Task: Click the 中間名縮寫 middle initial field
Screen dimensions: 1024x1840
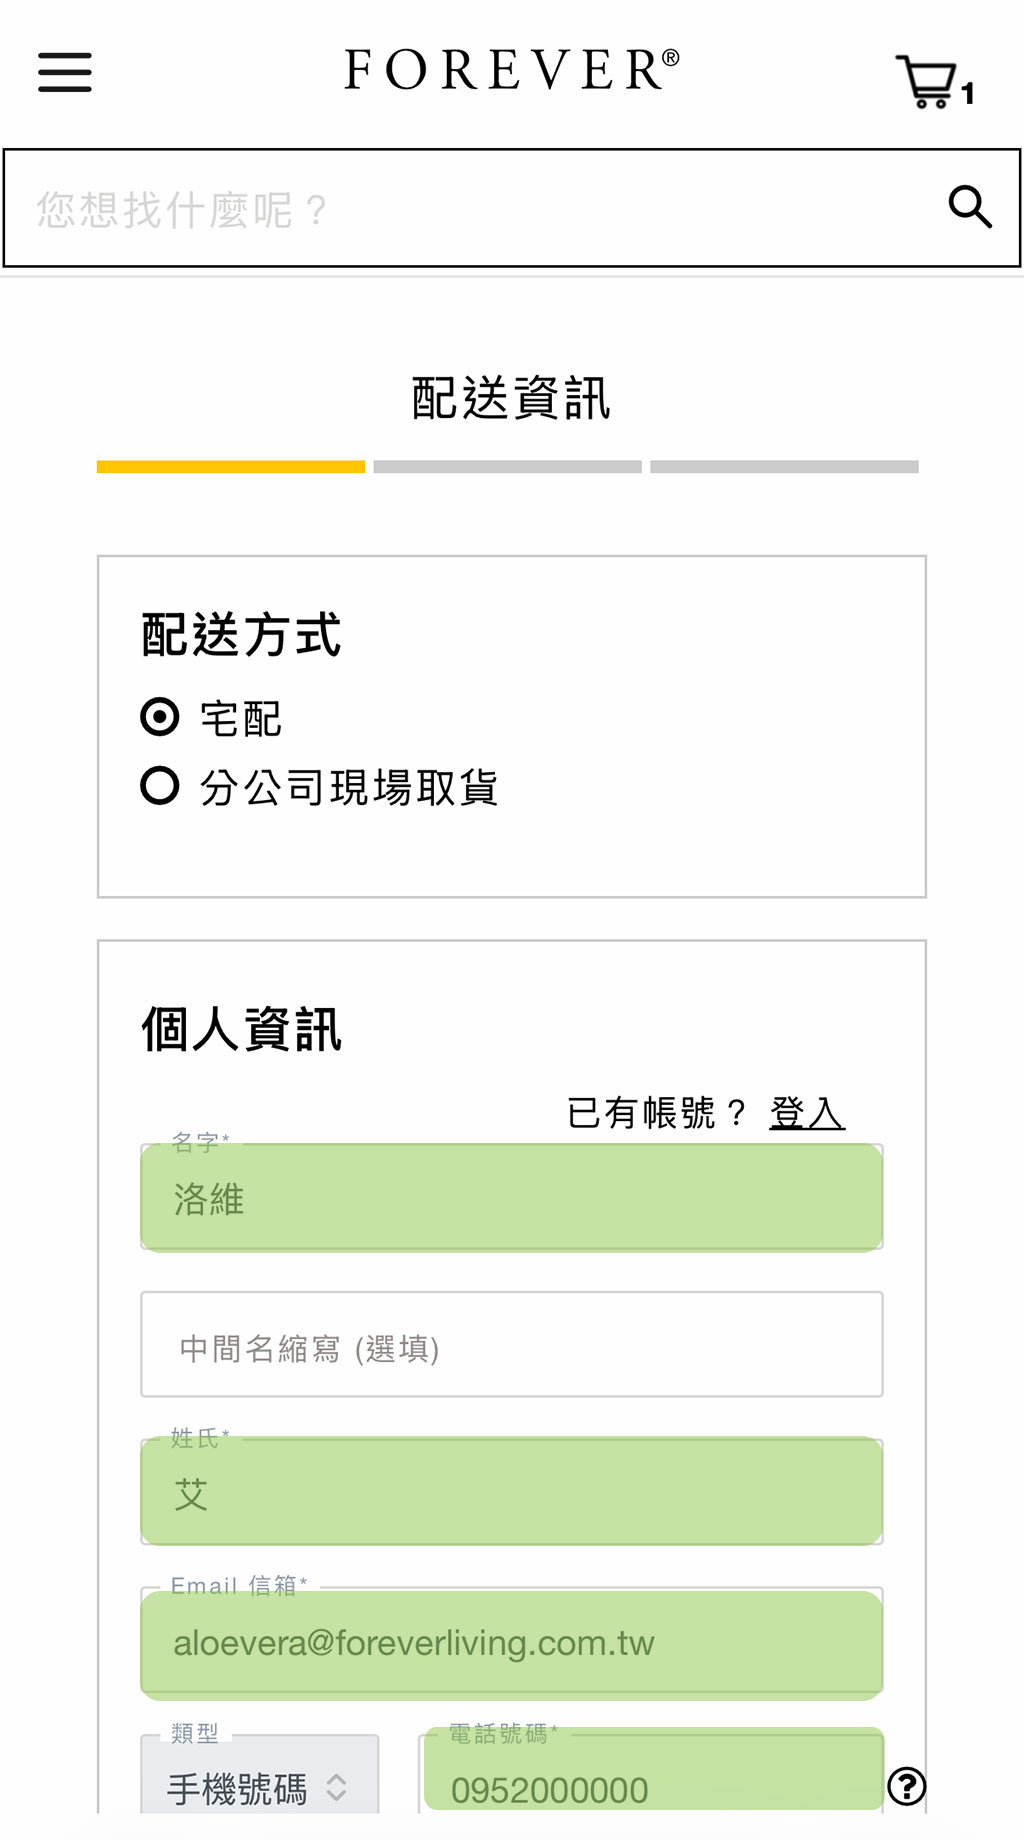Action: [x=511, y=1345]
